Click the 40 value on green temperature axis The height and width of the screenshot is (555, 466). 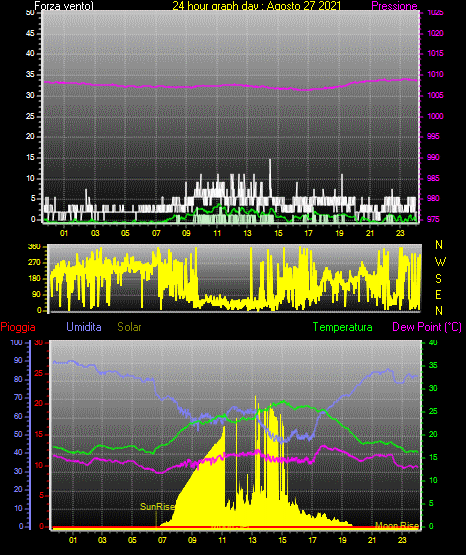coord(433,342)
